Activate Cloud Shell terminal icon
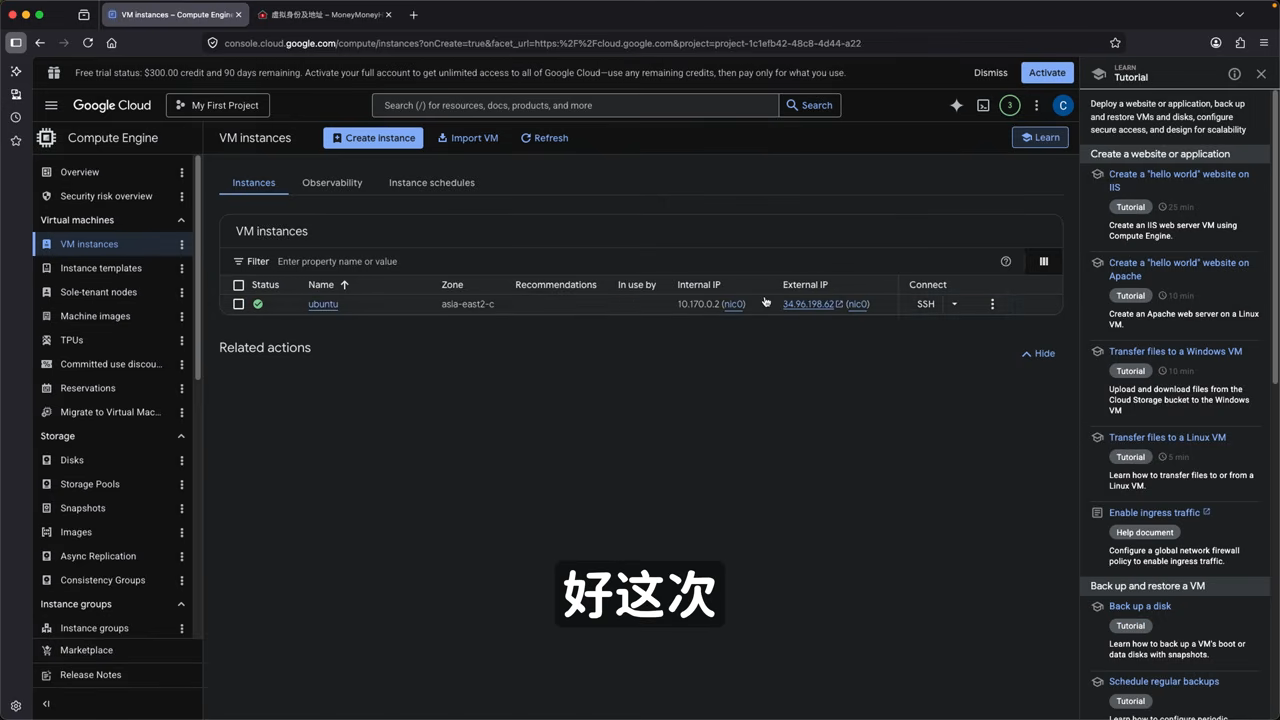The width and height of the screenshot is (1280, 720). tap(983, 105)
